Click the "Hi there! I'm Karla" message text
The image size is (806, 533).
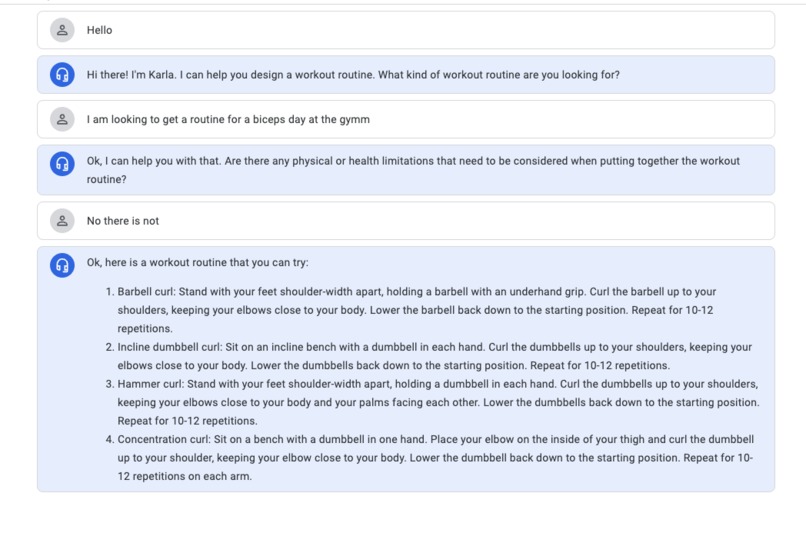pyautogui.click(x=353, y=75)
